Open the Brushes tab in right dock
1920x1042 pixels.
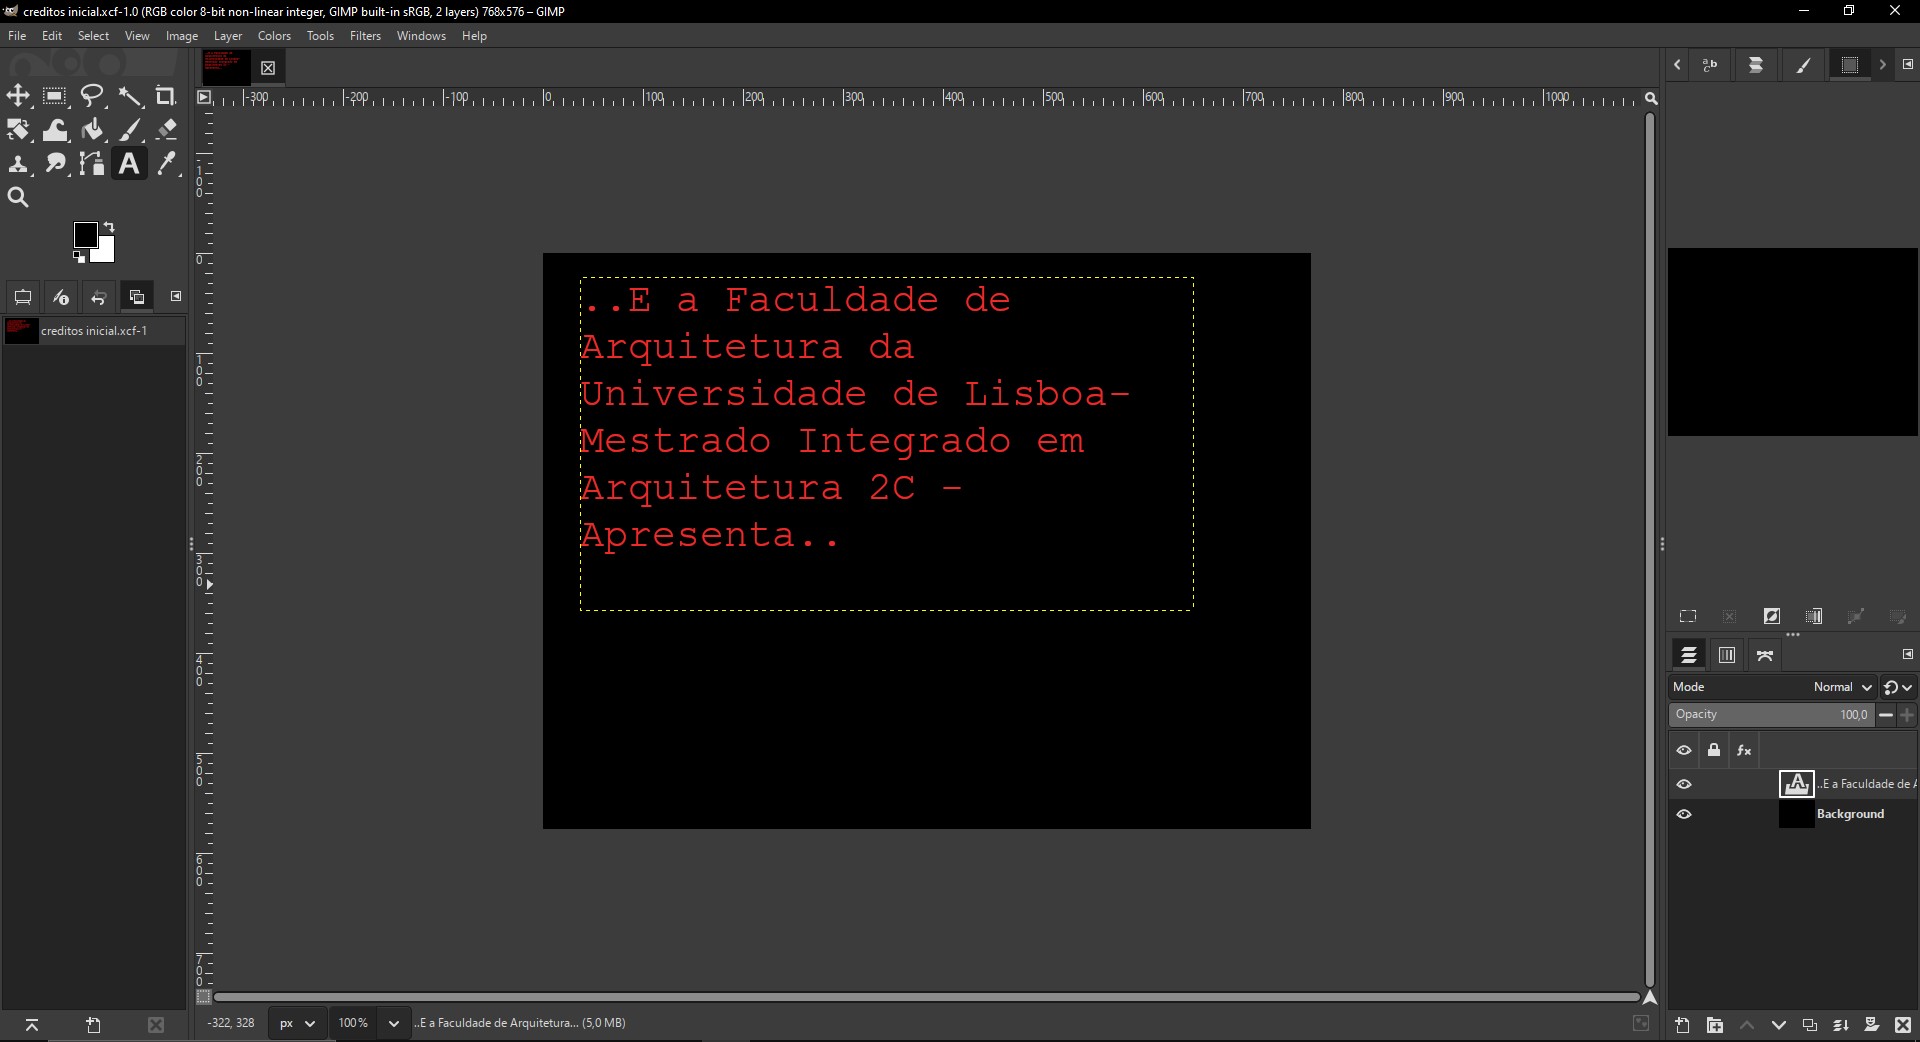[1803, 66]
